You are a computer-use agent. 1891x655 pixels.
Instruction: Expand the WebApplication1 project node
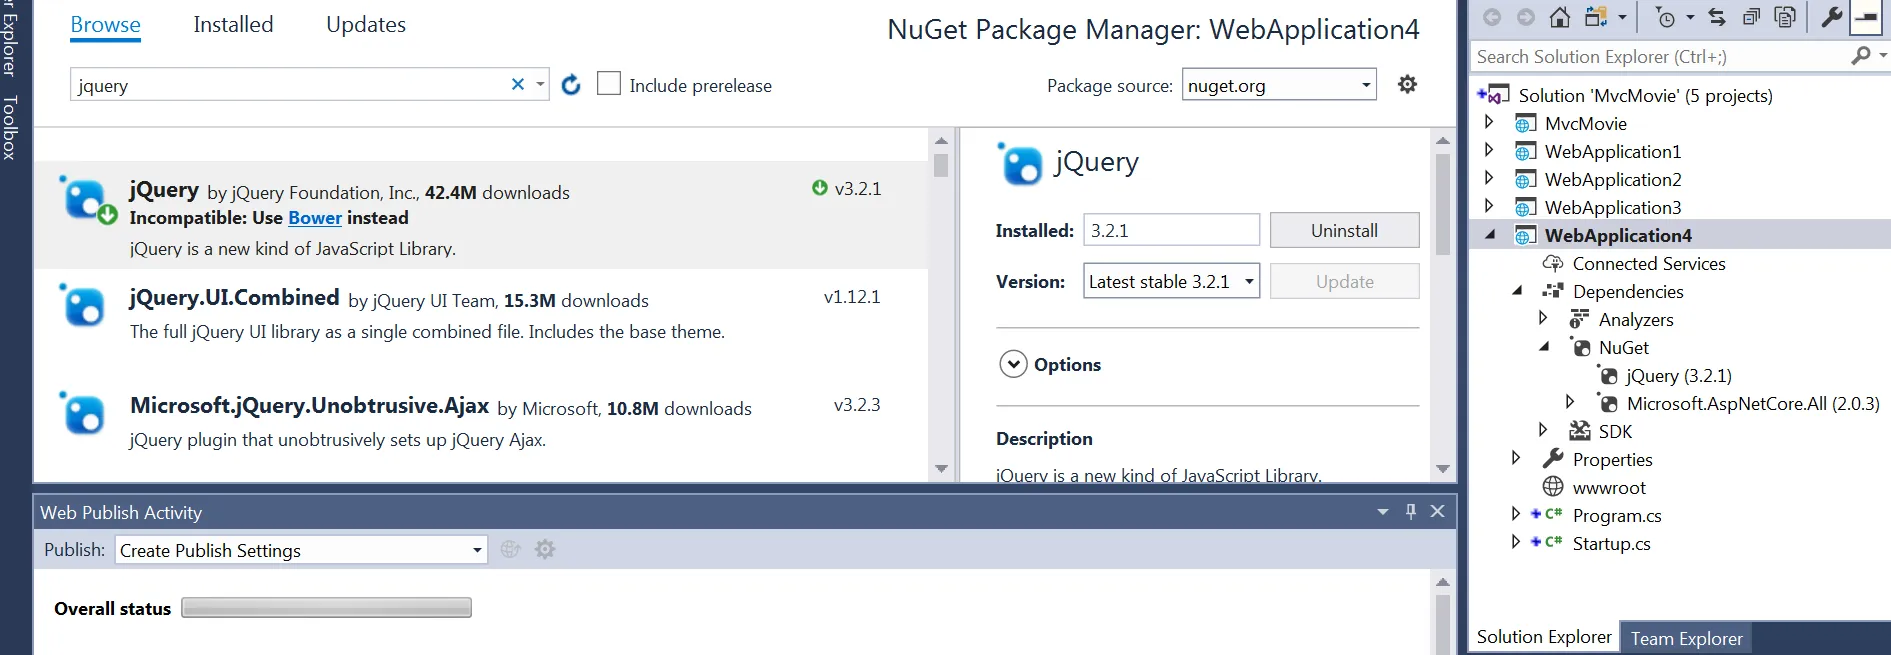(1489, 150)
